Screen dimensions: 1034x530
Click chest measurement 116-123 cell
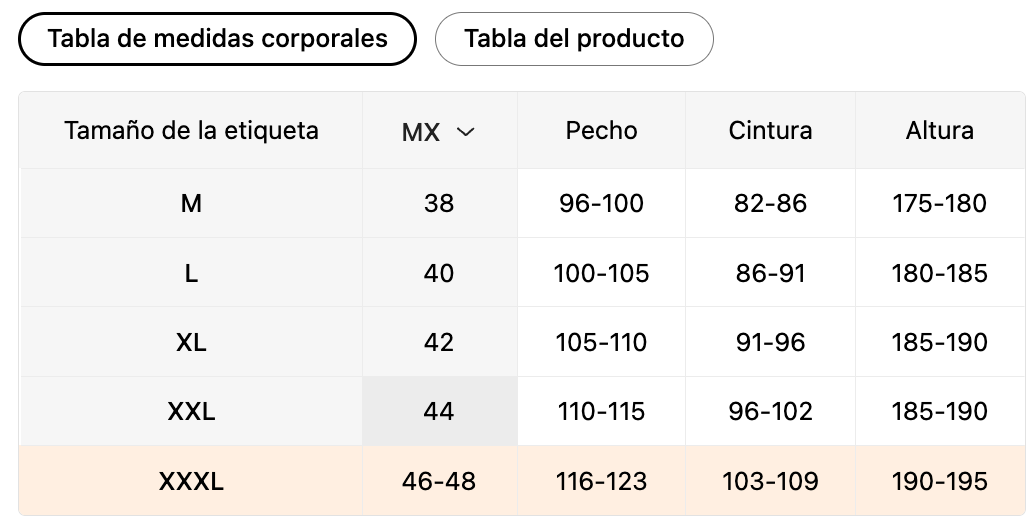click(x=601, y=481)
